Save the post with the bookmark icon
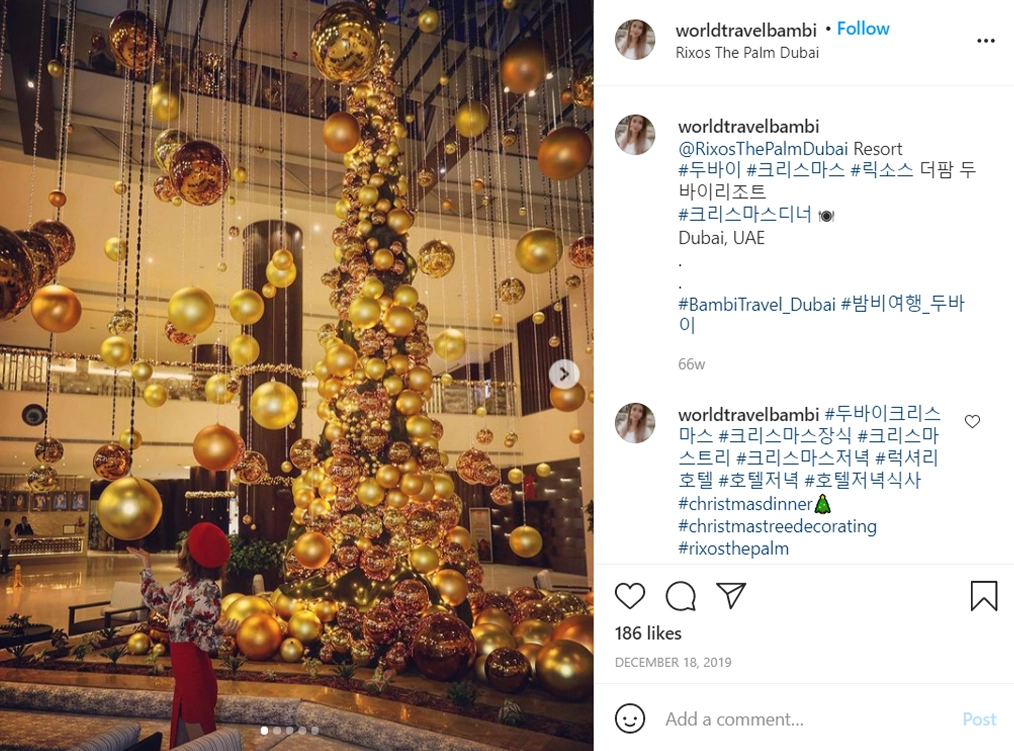 coord(984,595)
